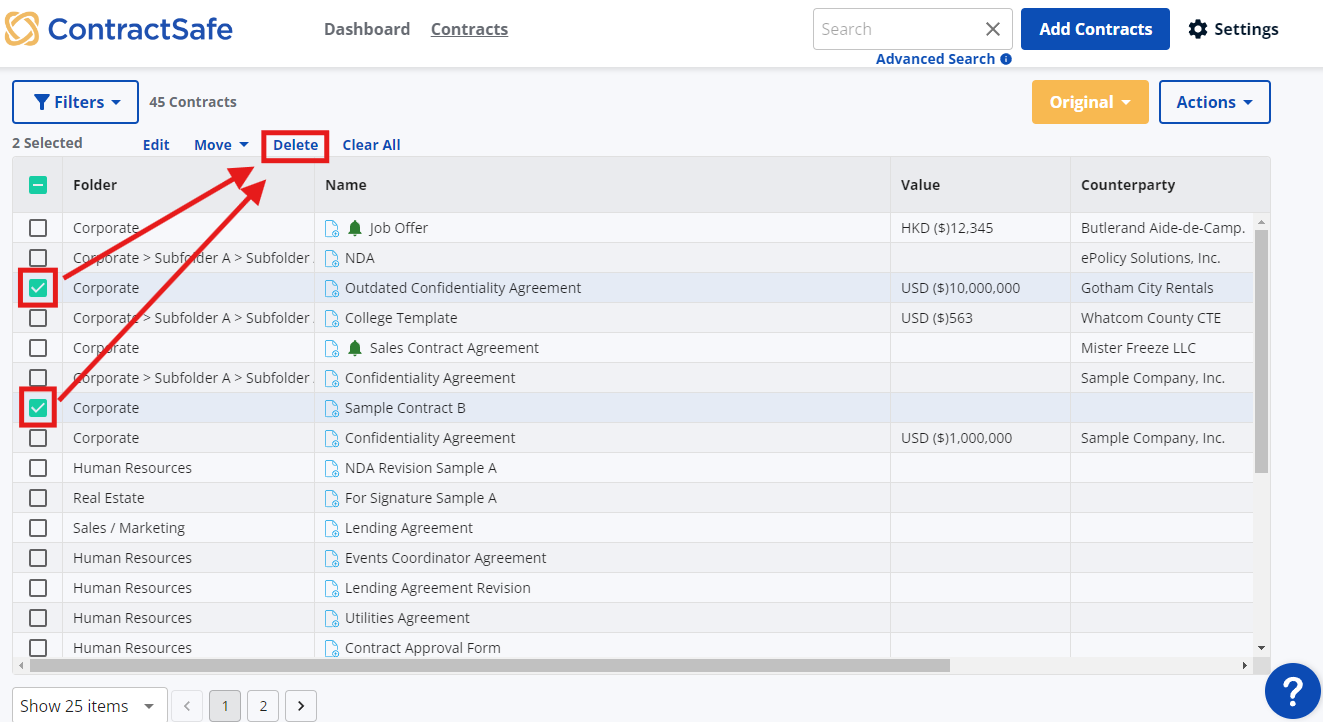The height and width of the screenshot is (722, 1323).
Task: Click the Delete link for selected contracts
Action: coord(295,145)
